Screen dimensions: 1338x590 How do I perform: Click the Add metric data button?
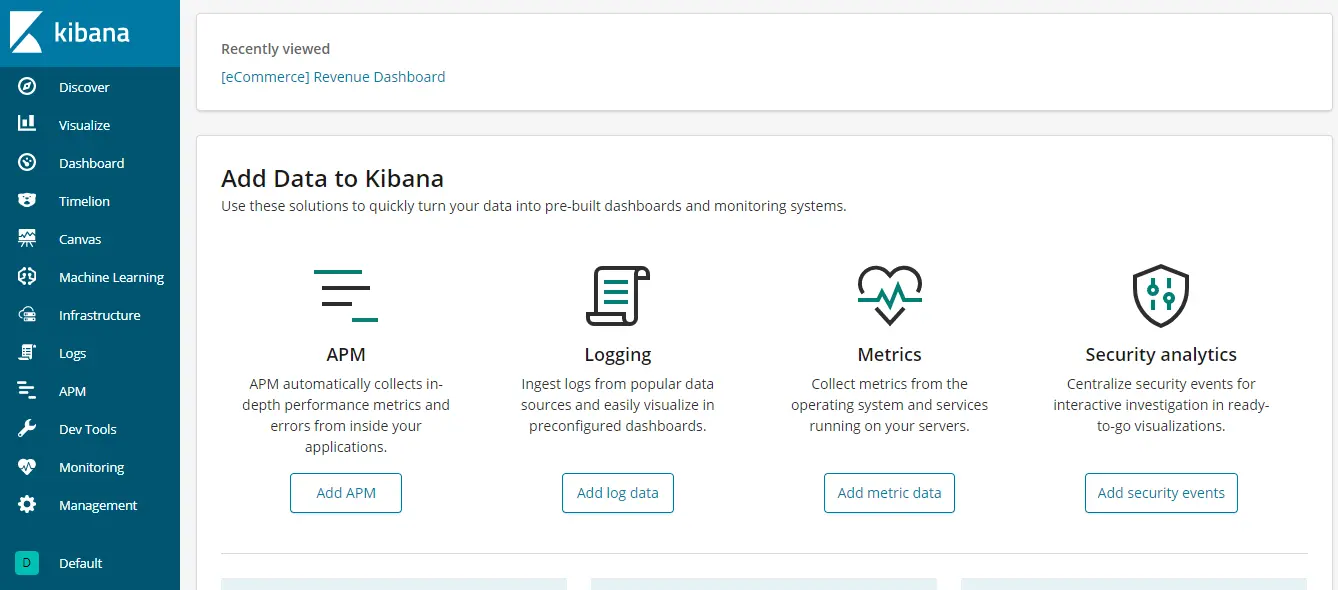pyautogui.click(x=889, y=493)
